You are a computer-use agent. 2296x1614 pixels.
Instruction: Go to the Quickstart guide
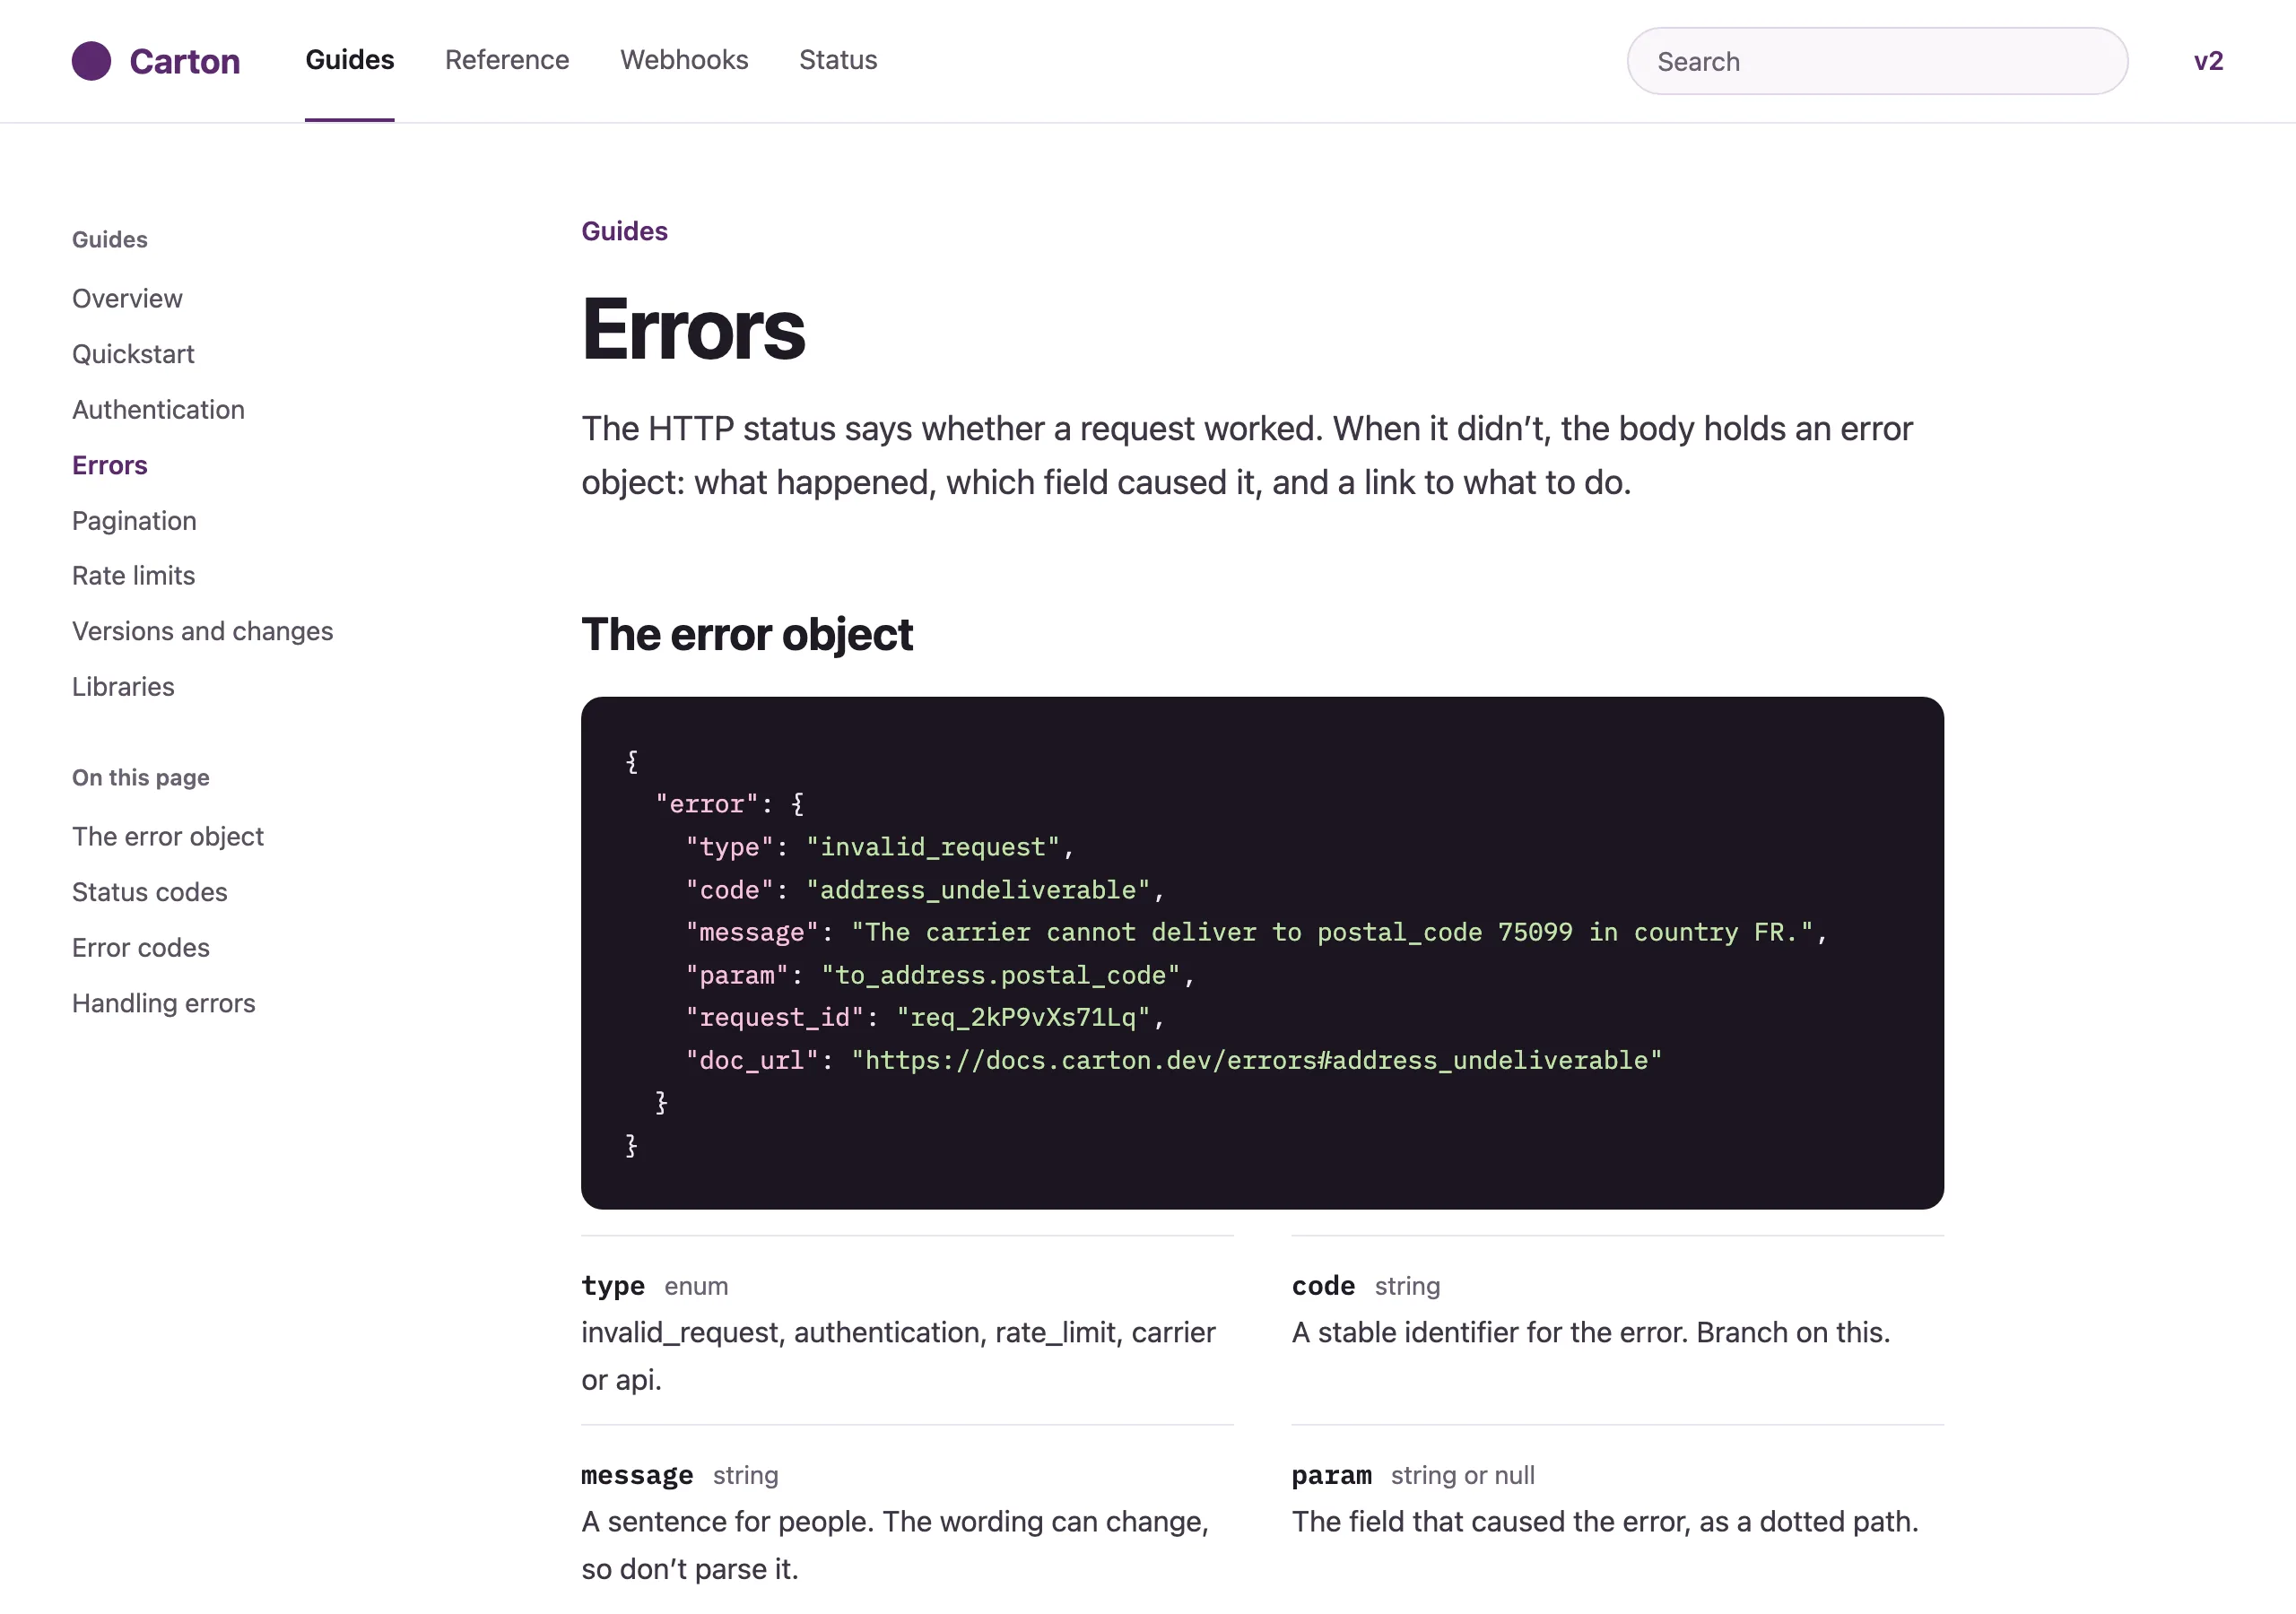pos(133,354)
